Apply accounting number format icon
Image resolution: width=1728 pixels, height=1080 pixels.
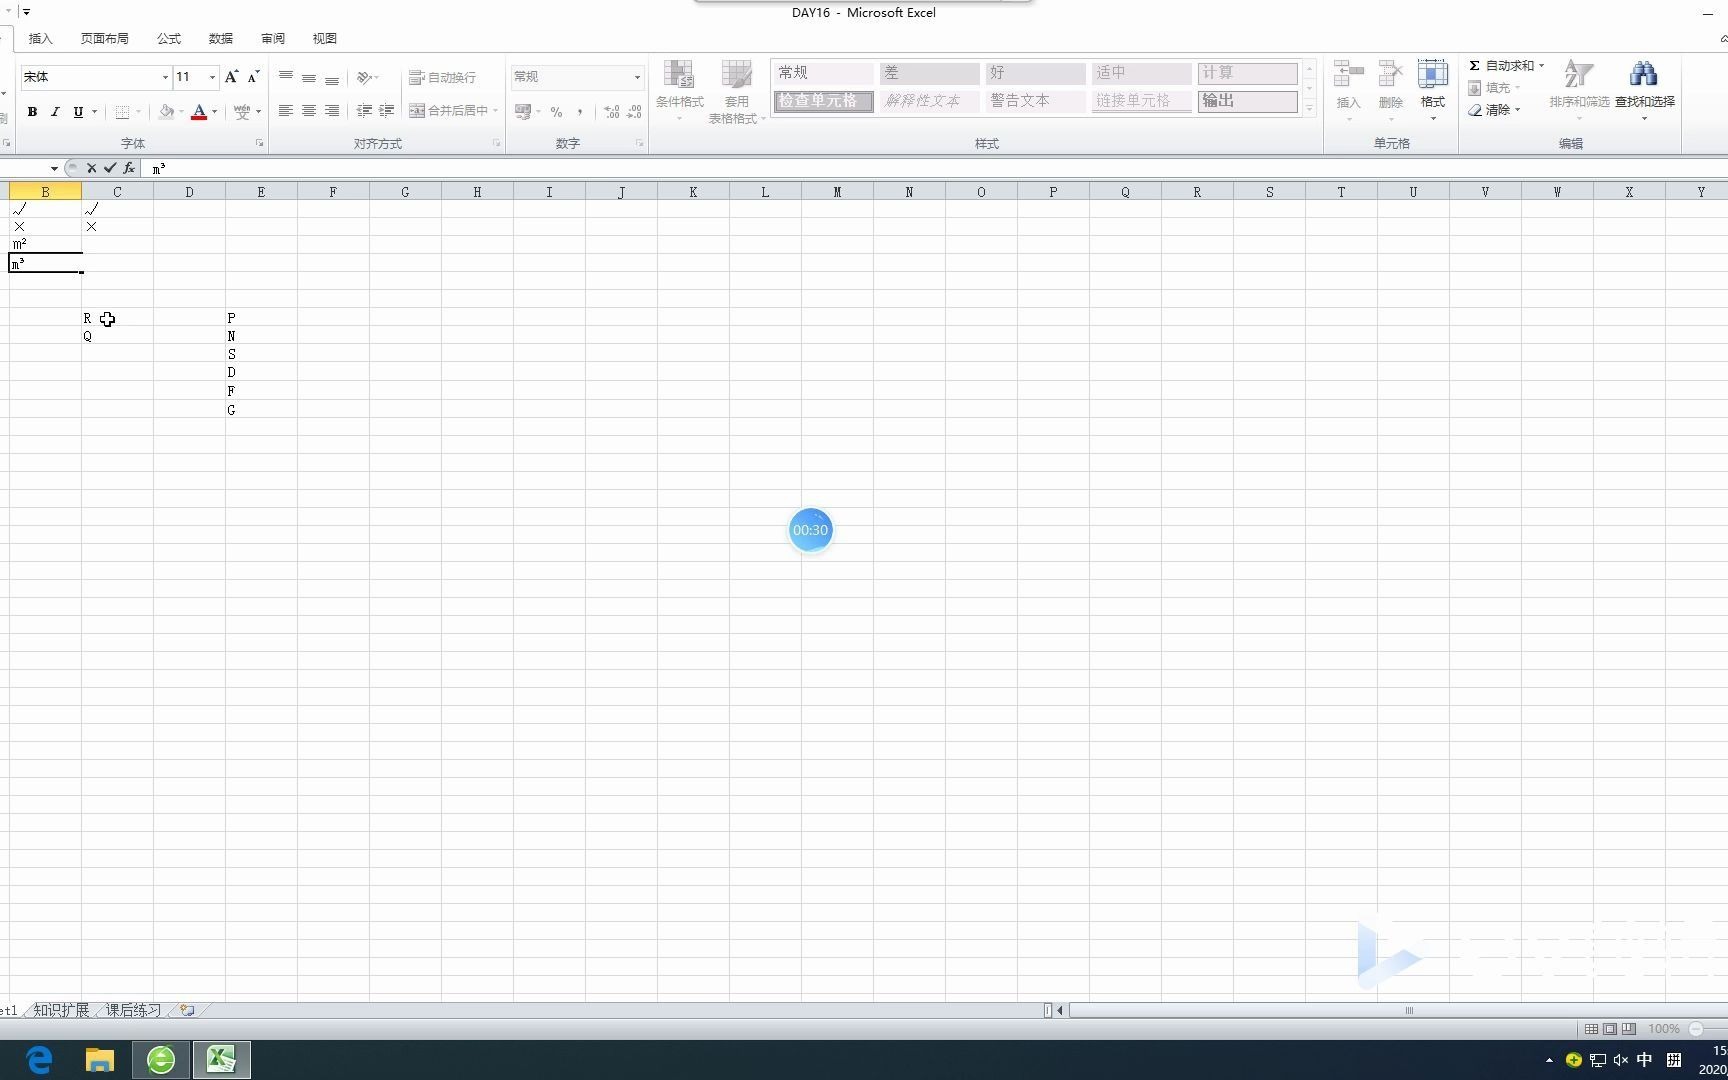point(522,112)
